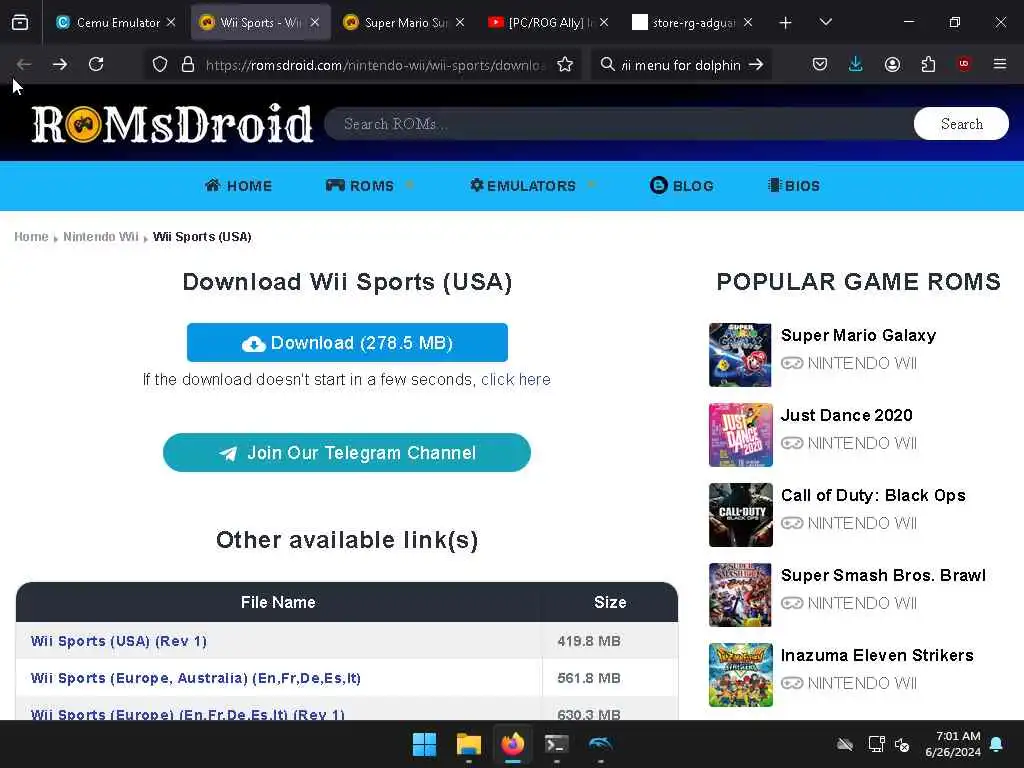1024x768 pixels.
Task: Open Call of Duty: Black Ops title
Action: click(x=873, y=496)
